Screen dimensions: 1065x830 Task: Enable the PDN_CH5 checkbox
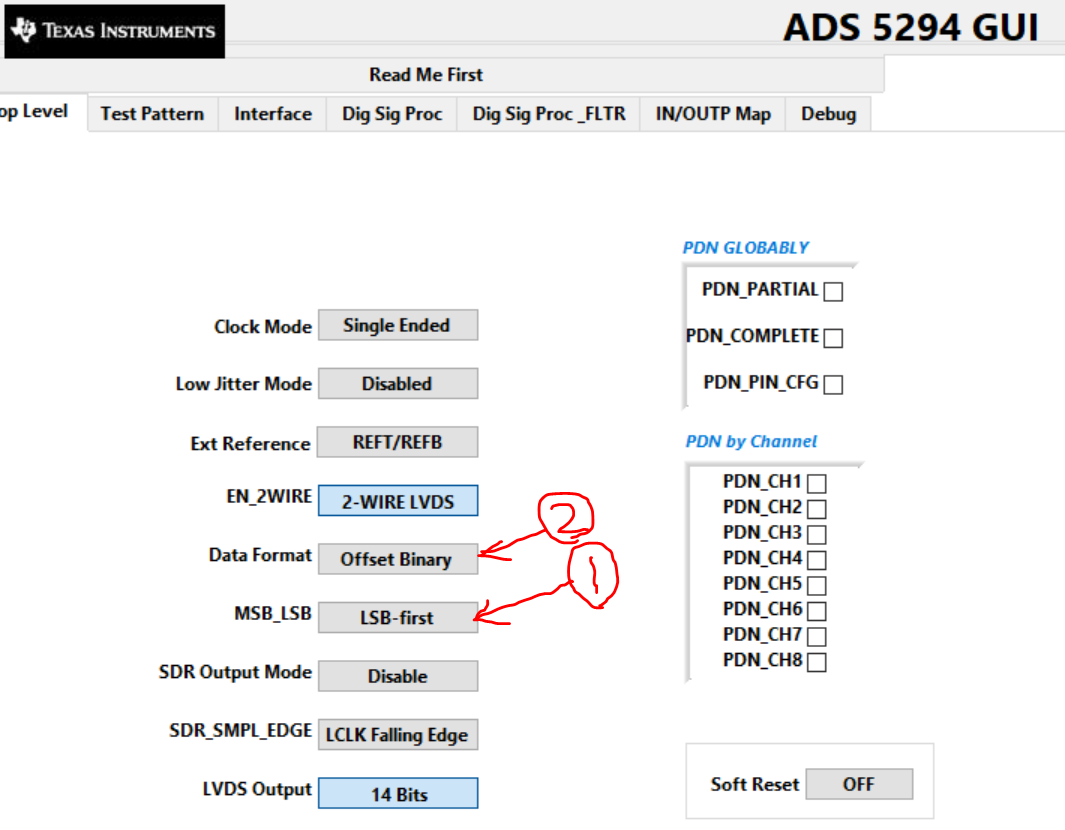817,585
